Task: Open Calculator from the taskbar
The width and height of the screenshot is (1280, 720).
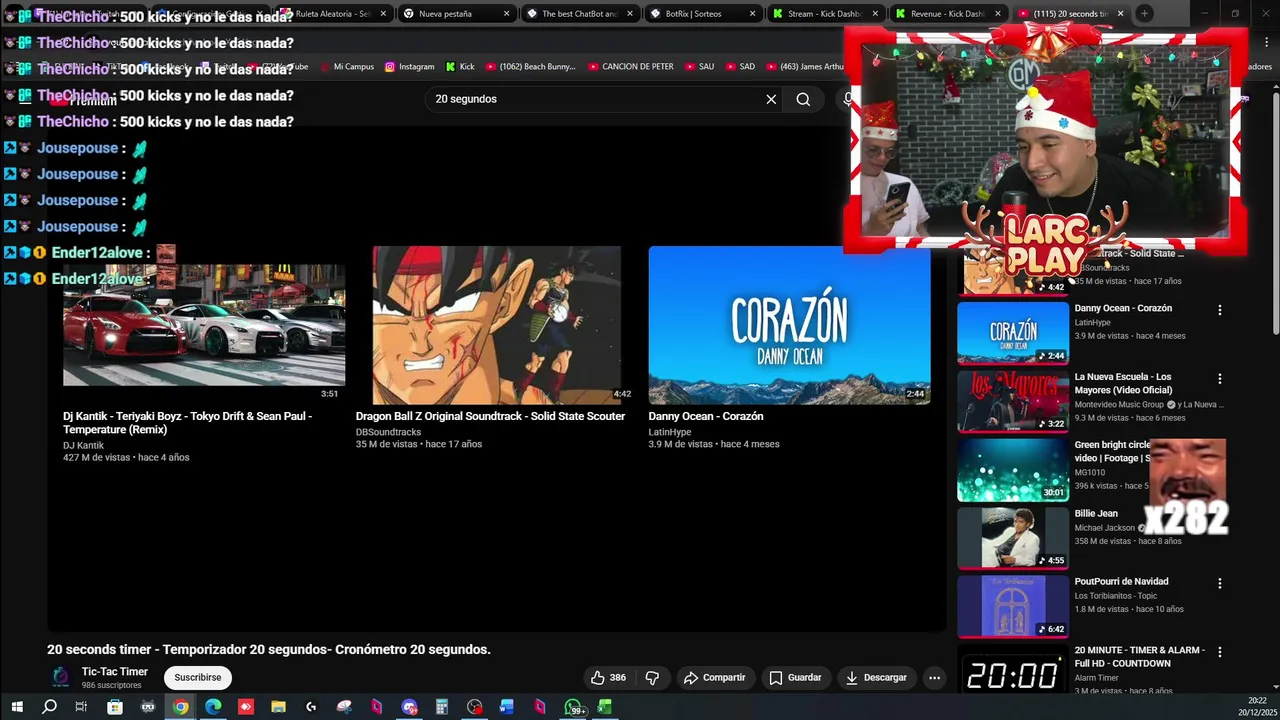Action: click(x=441, y=707)
